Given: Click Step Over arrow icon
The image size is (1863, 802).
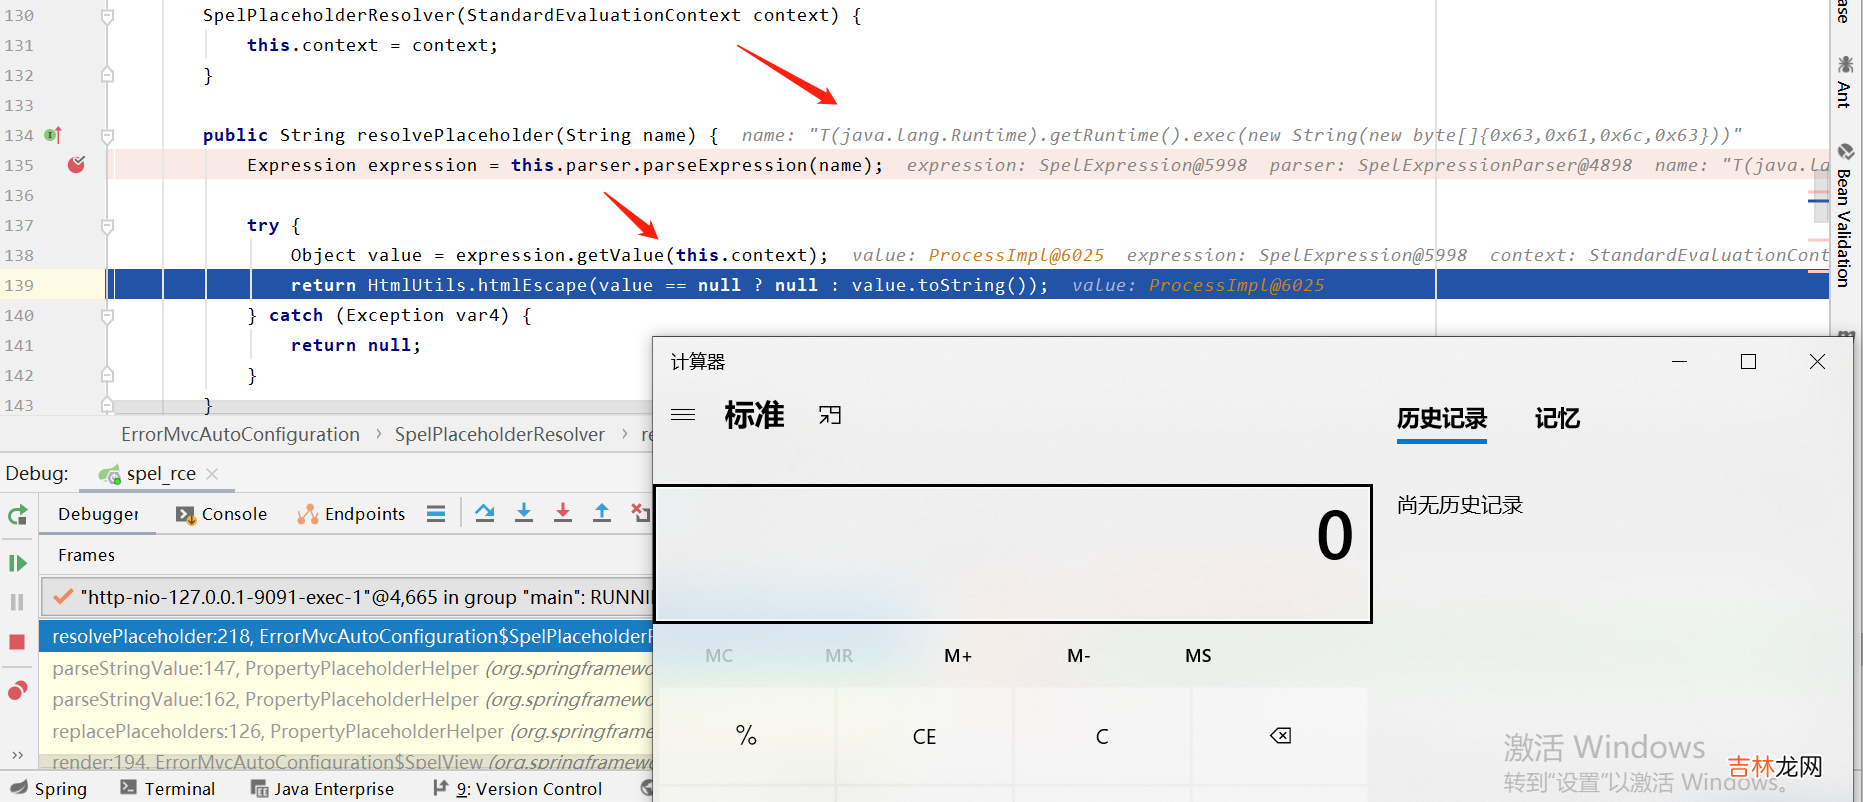Looking at the screenshot, I should (485, 513).
